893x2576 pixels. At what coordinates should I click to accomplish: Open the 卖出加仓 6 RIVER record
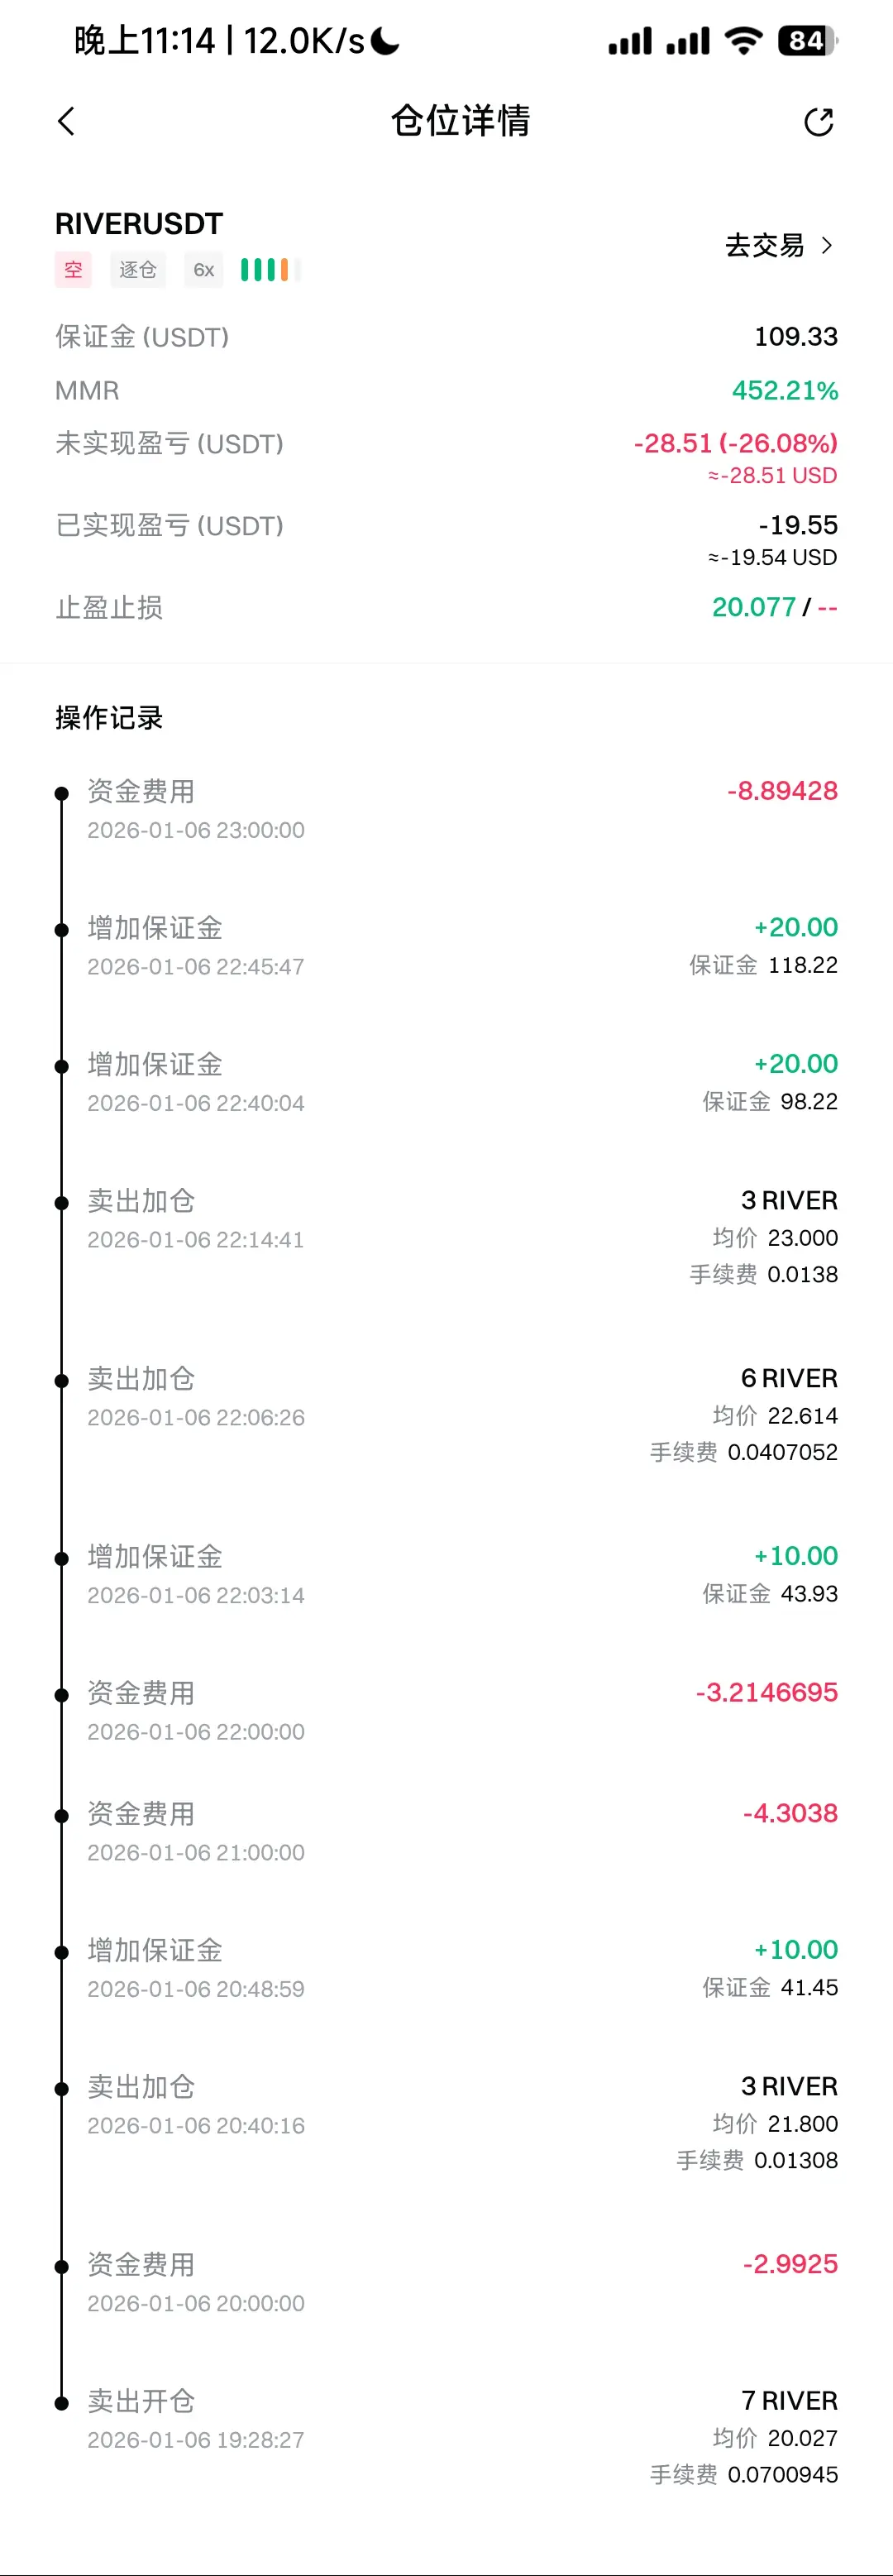click(446, 1414)
